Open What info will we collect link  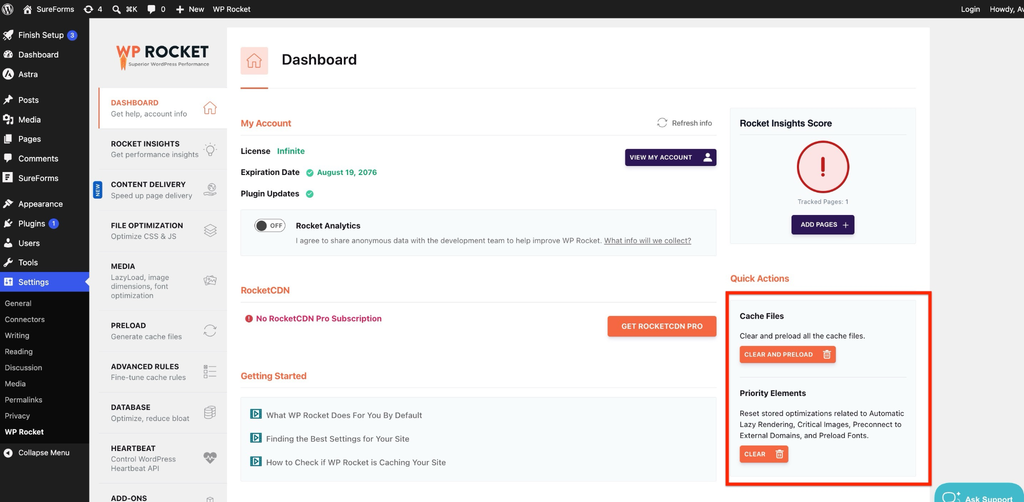click(647, 240)
